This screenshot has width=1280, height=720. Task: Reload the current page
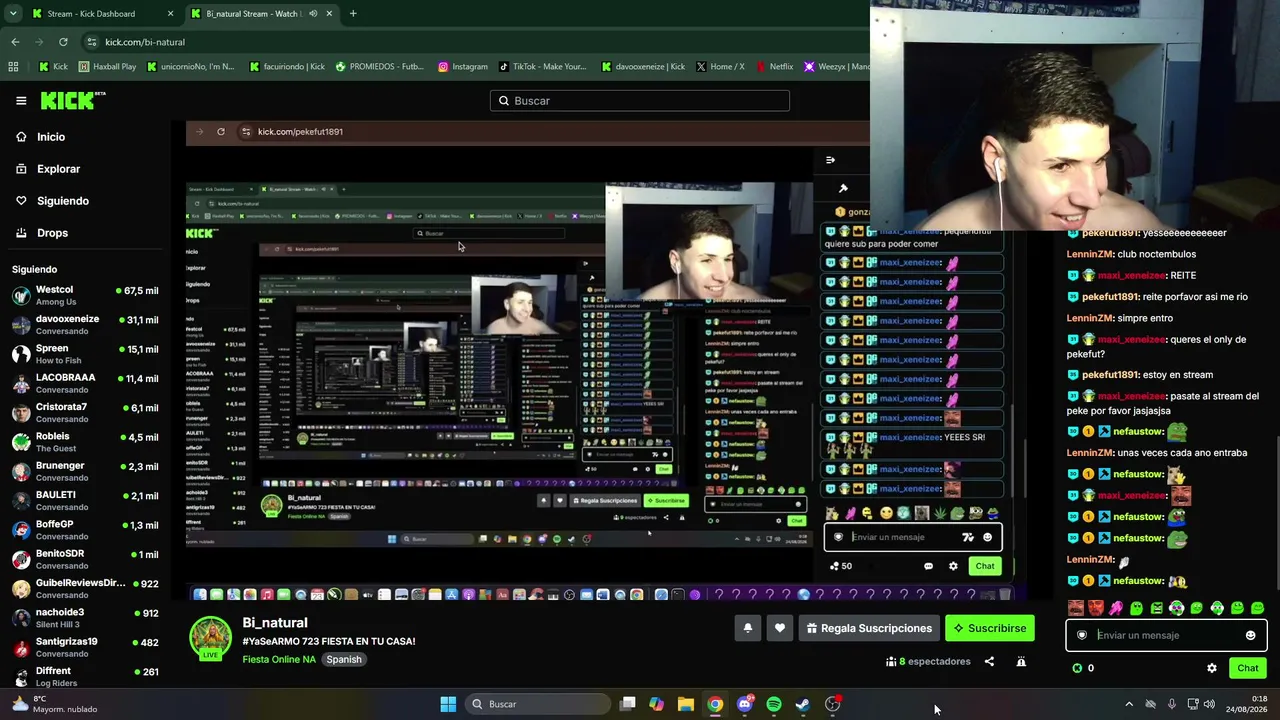[x=63, y=42]
